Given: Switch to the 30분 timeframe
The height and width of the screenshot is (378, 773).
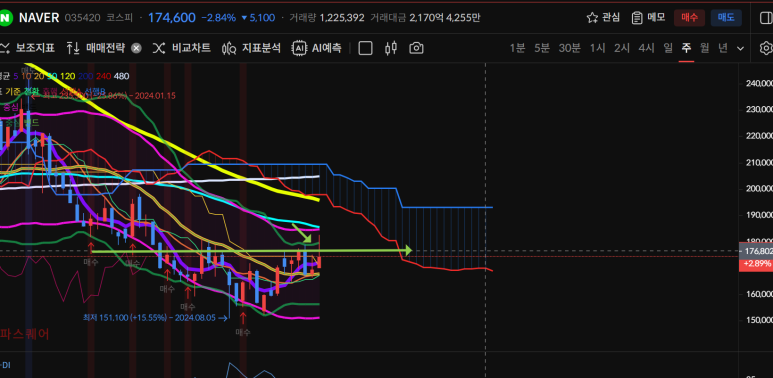Looking at the screenshot, I should [x=569, y=48].
